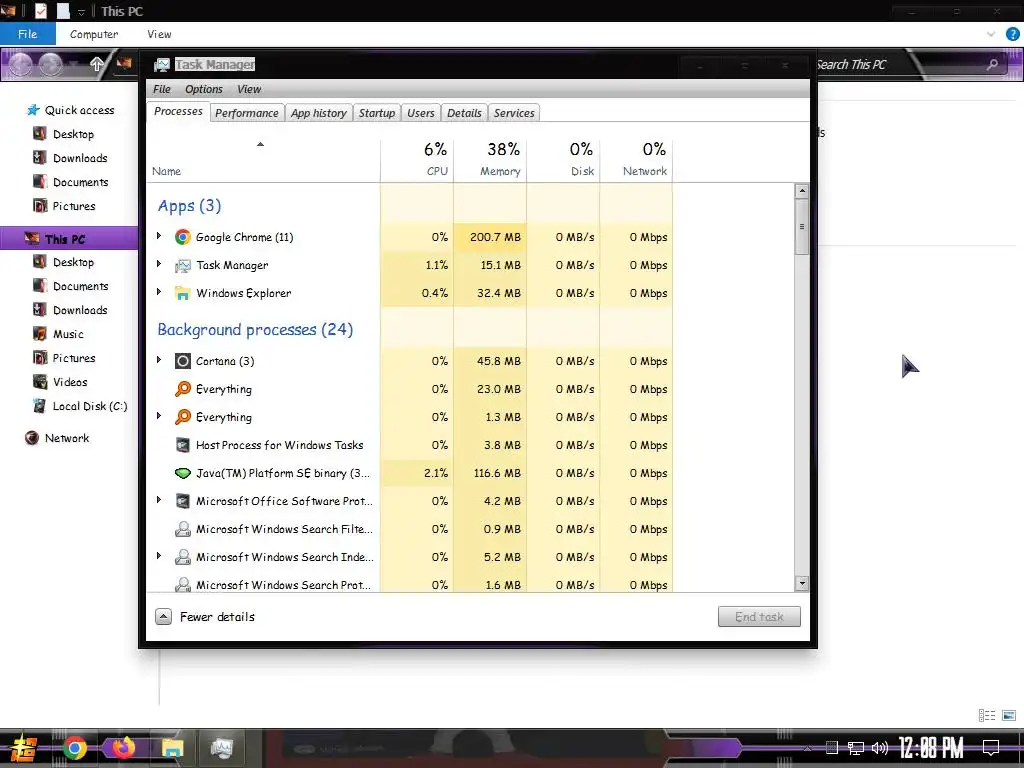Open the Explorer Computer ribbon tab
This screenshot has height=768, width=1024.
94,34
